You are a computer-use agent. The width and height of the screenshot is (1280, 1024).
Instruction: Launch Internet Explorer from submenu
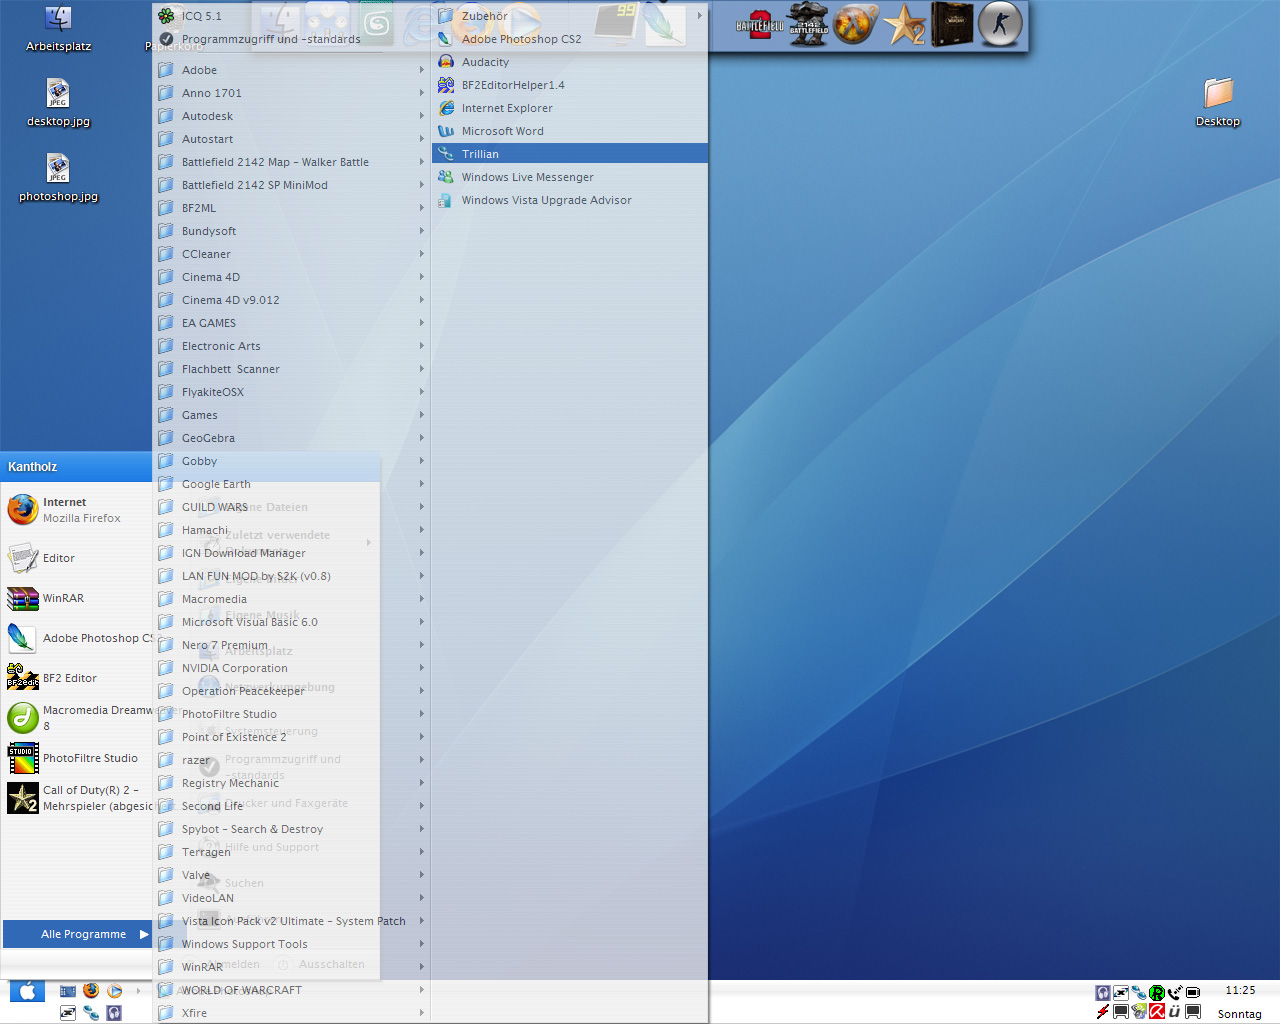[570, 108]
